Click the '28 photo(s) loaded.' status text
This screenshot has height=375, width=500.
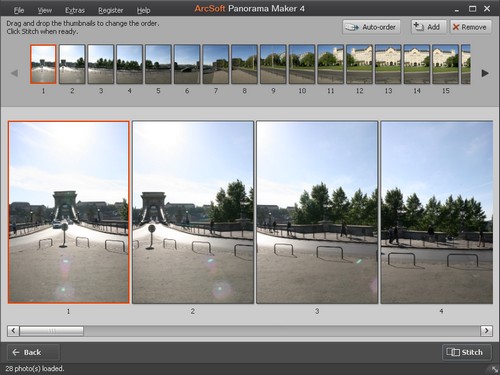click(x=35, y=369)
